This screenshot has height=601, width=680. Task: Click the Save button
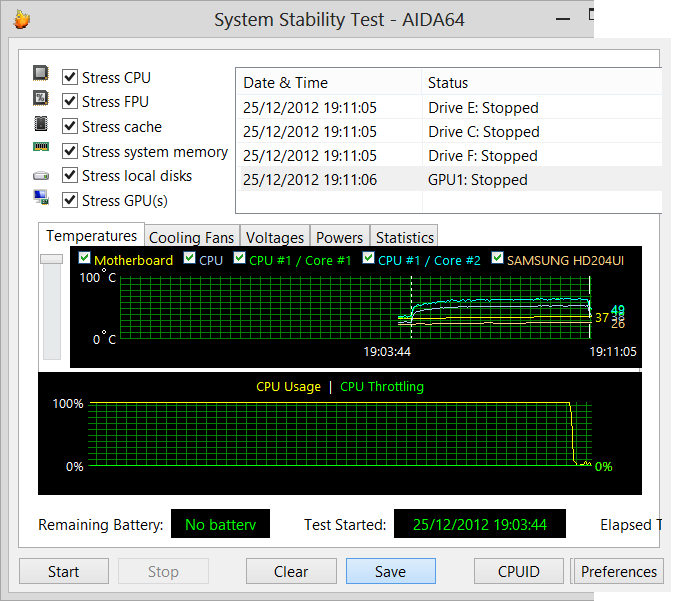tap(390, 571)
